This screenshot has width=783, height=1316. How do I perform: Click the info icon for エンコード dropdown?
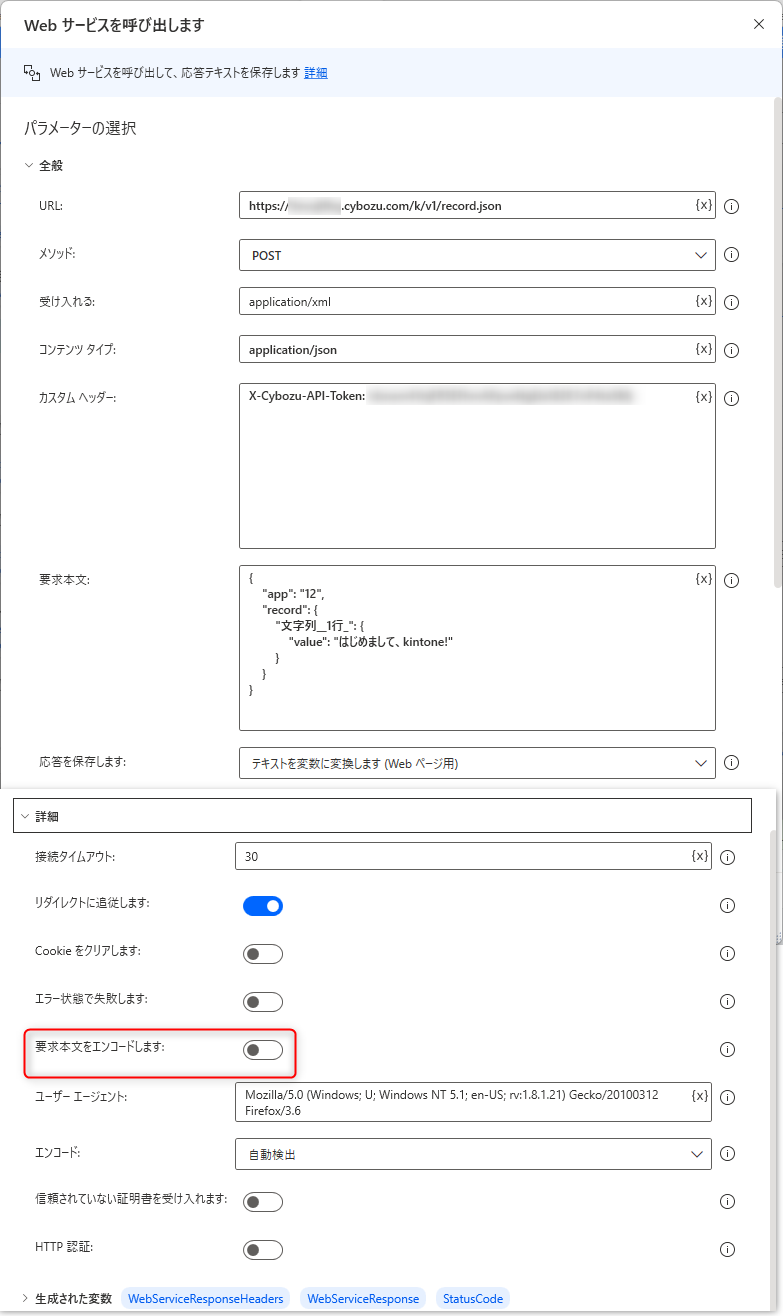728,1154
